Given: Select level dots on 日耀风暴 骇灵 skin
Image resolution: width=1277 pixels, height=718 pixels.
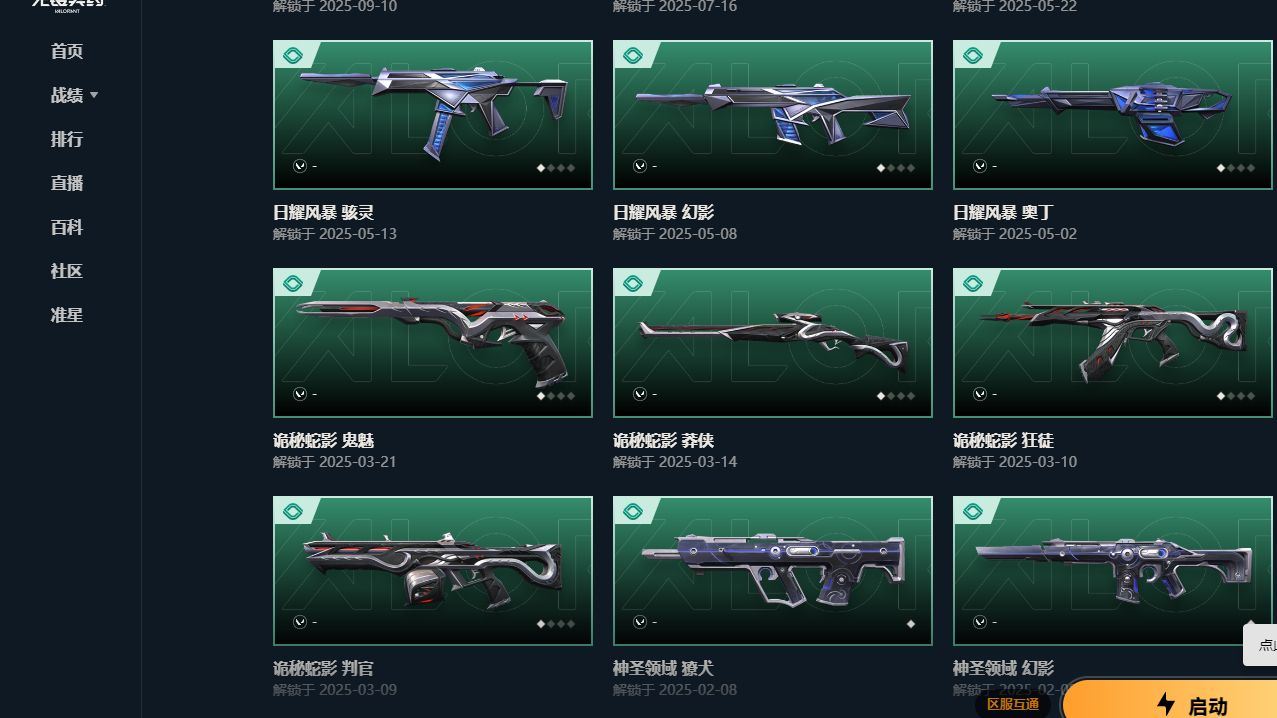Looking at the screenshot, I should pyautogui.click(x=556, y=168).
